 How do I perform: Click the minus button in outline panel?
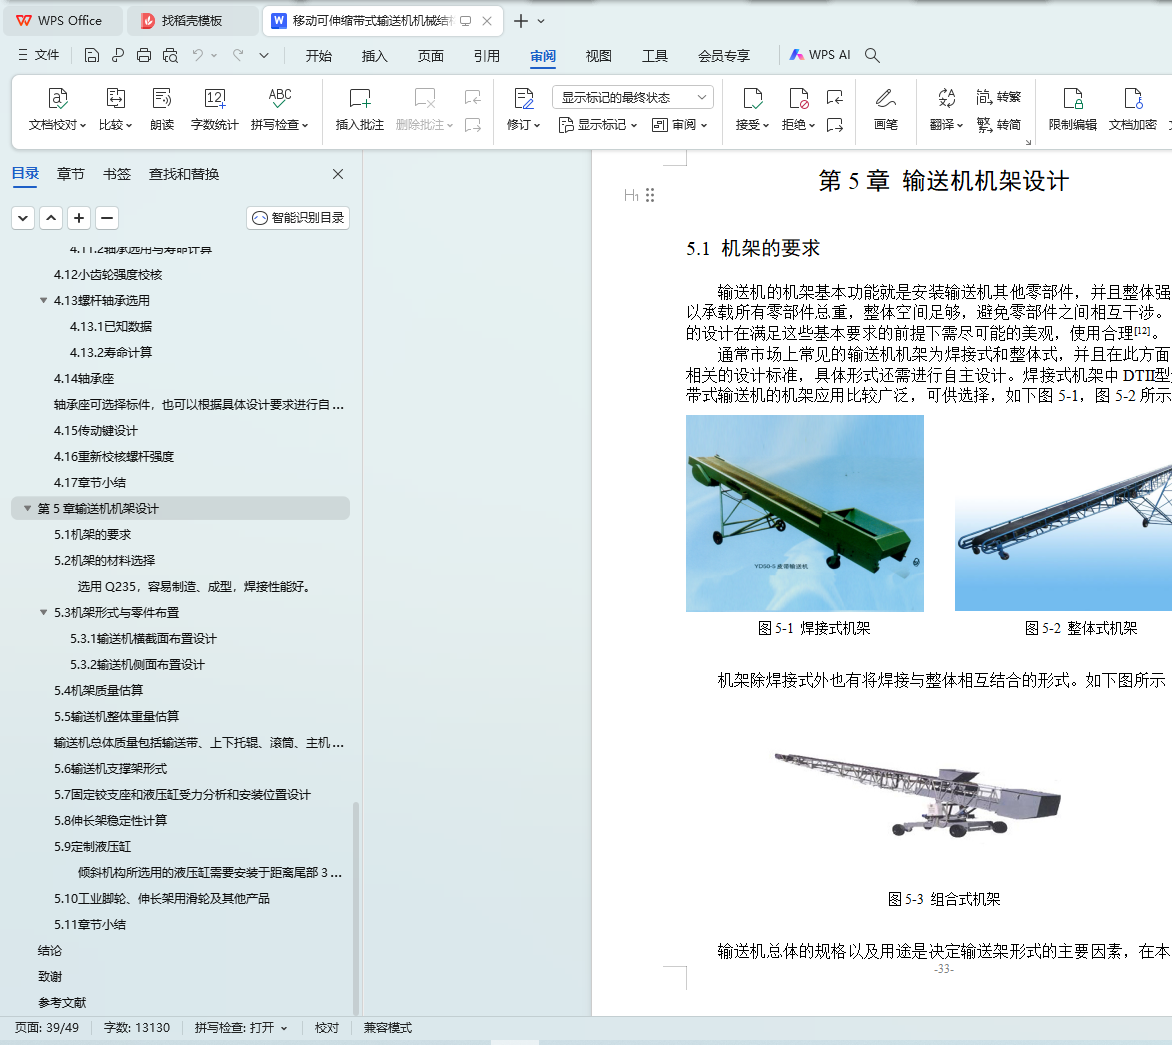(x=107, y=218)
